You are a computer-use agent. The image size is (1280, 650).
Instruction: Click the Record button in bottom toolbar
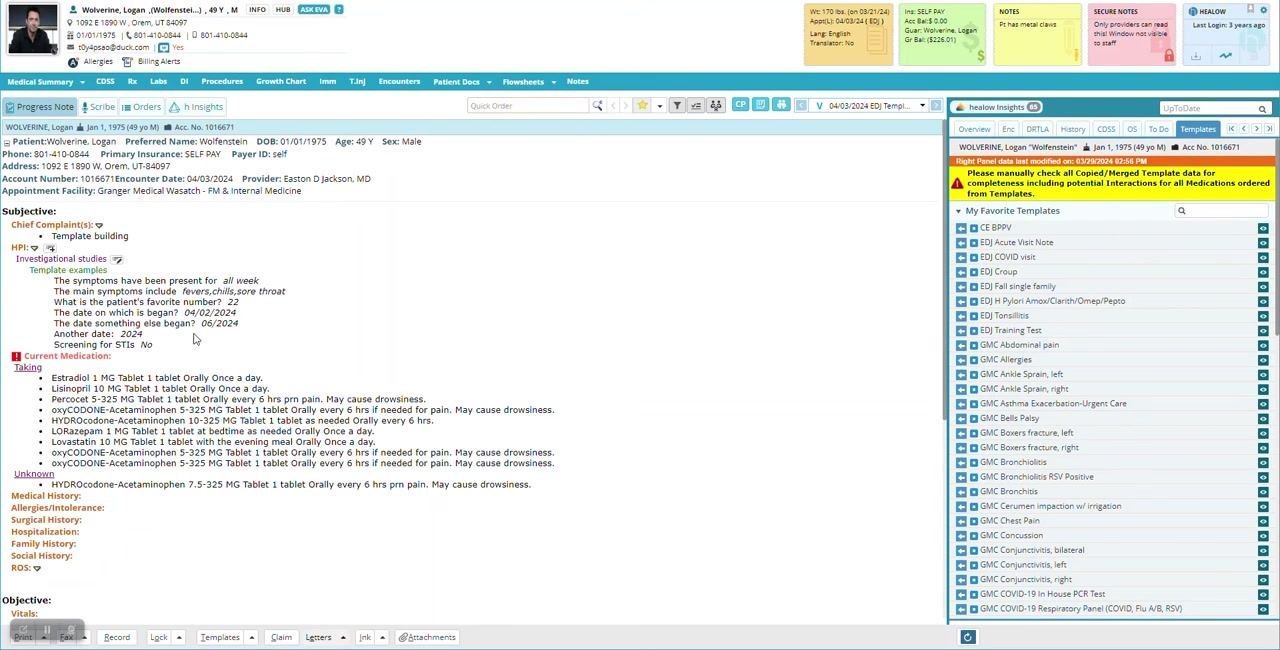coord(117,637)
